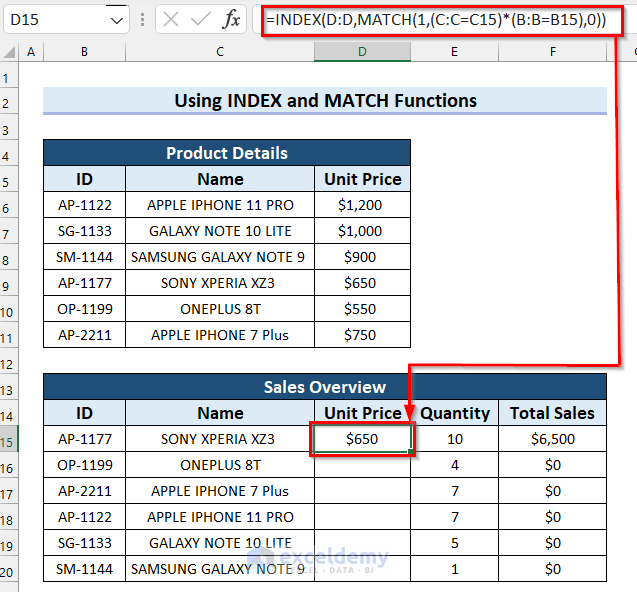This screenshot has height=592, width=637.
Task: Select $0 total in row 17
Action: [x=552, y=491]
